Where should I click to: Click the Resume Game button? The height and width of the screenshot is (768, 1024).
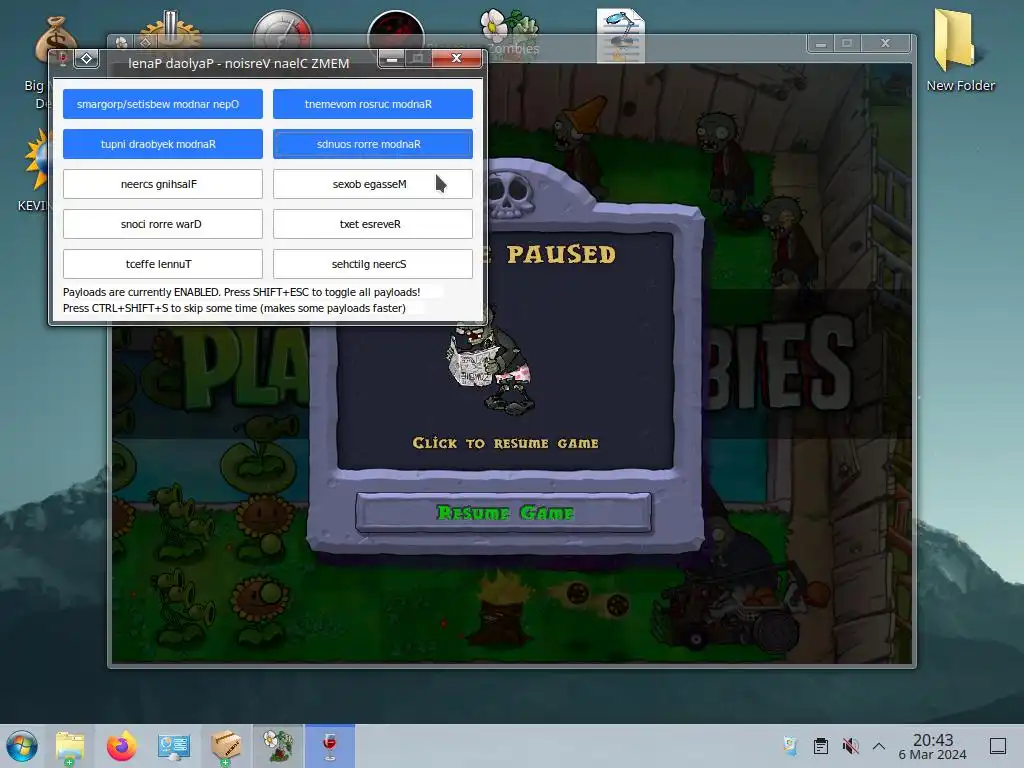point(504,513)
